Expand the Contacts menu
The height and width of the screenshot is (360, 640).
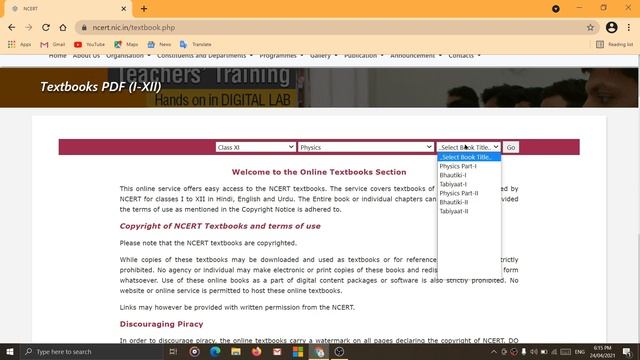[464, 56]
